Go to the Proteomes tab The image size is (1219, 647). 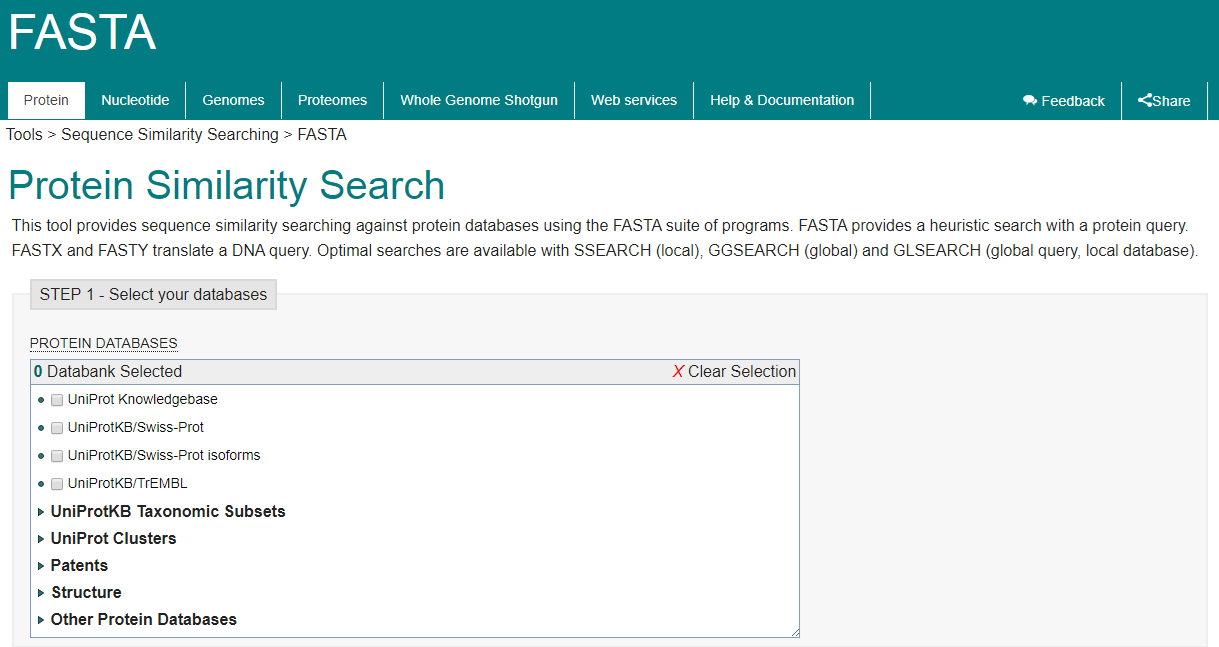pos(332,100)
